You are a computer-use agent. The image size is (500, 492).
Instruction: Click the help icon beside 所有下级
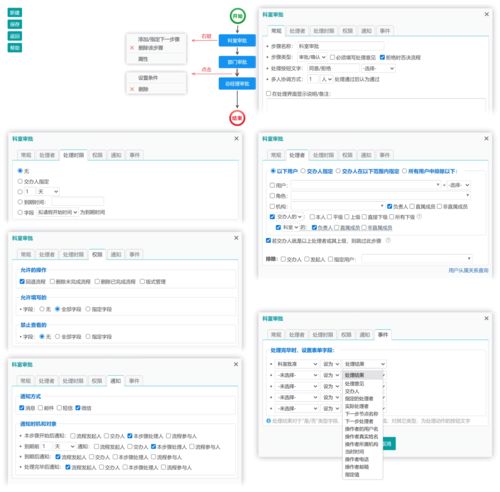pyautogui.click(x=419, y=217)
